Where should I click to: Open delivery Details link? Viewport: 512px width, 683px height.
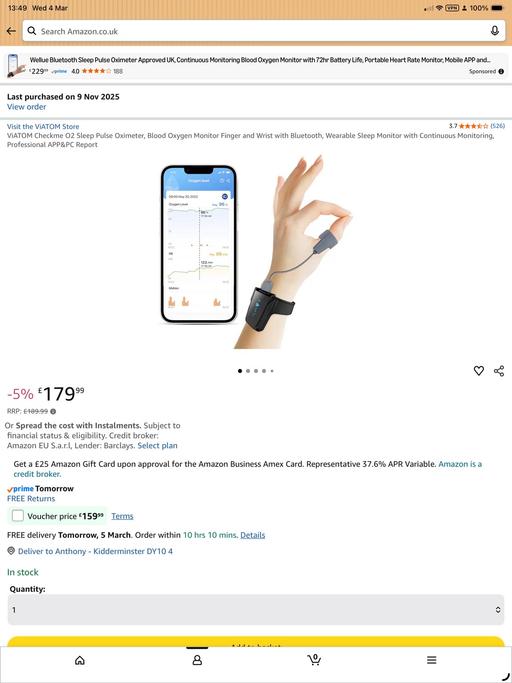click(x=253, y=535)
